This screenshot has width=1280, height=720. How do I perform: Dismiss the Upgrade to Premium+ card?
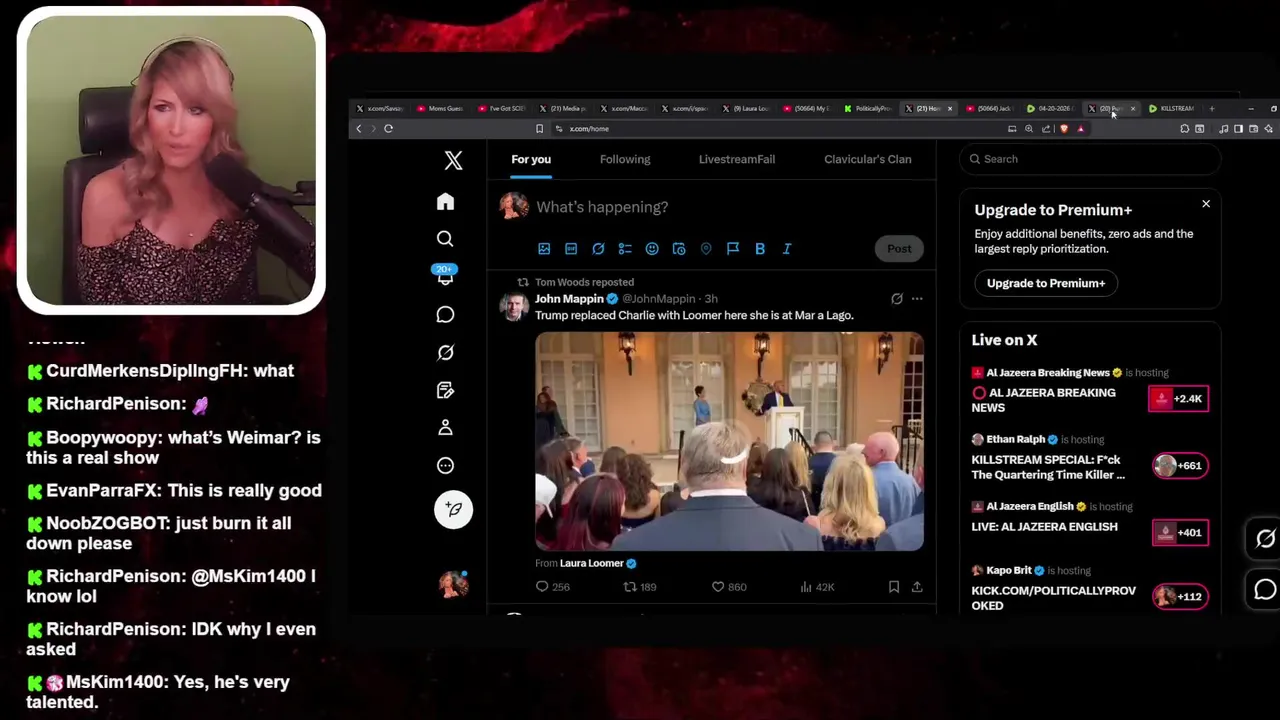(1206, 204)
